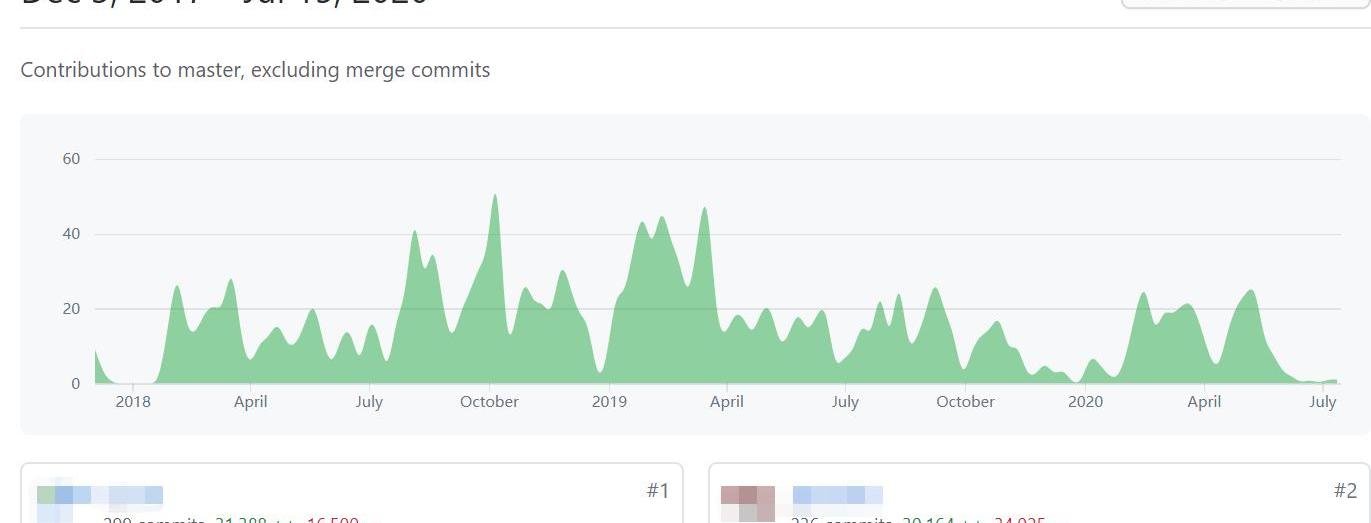Image resolution: width=1371 pixels, height=523 pixels.
Task: Click the "Contributions to master" description text
Action: click(x=255, y=70)
